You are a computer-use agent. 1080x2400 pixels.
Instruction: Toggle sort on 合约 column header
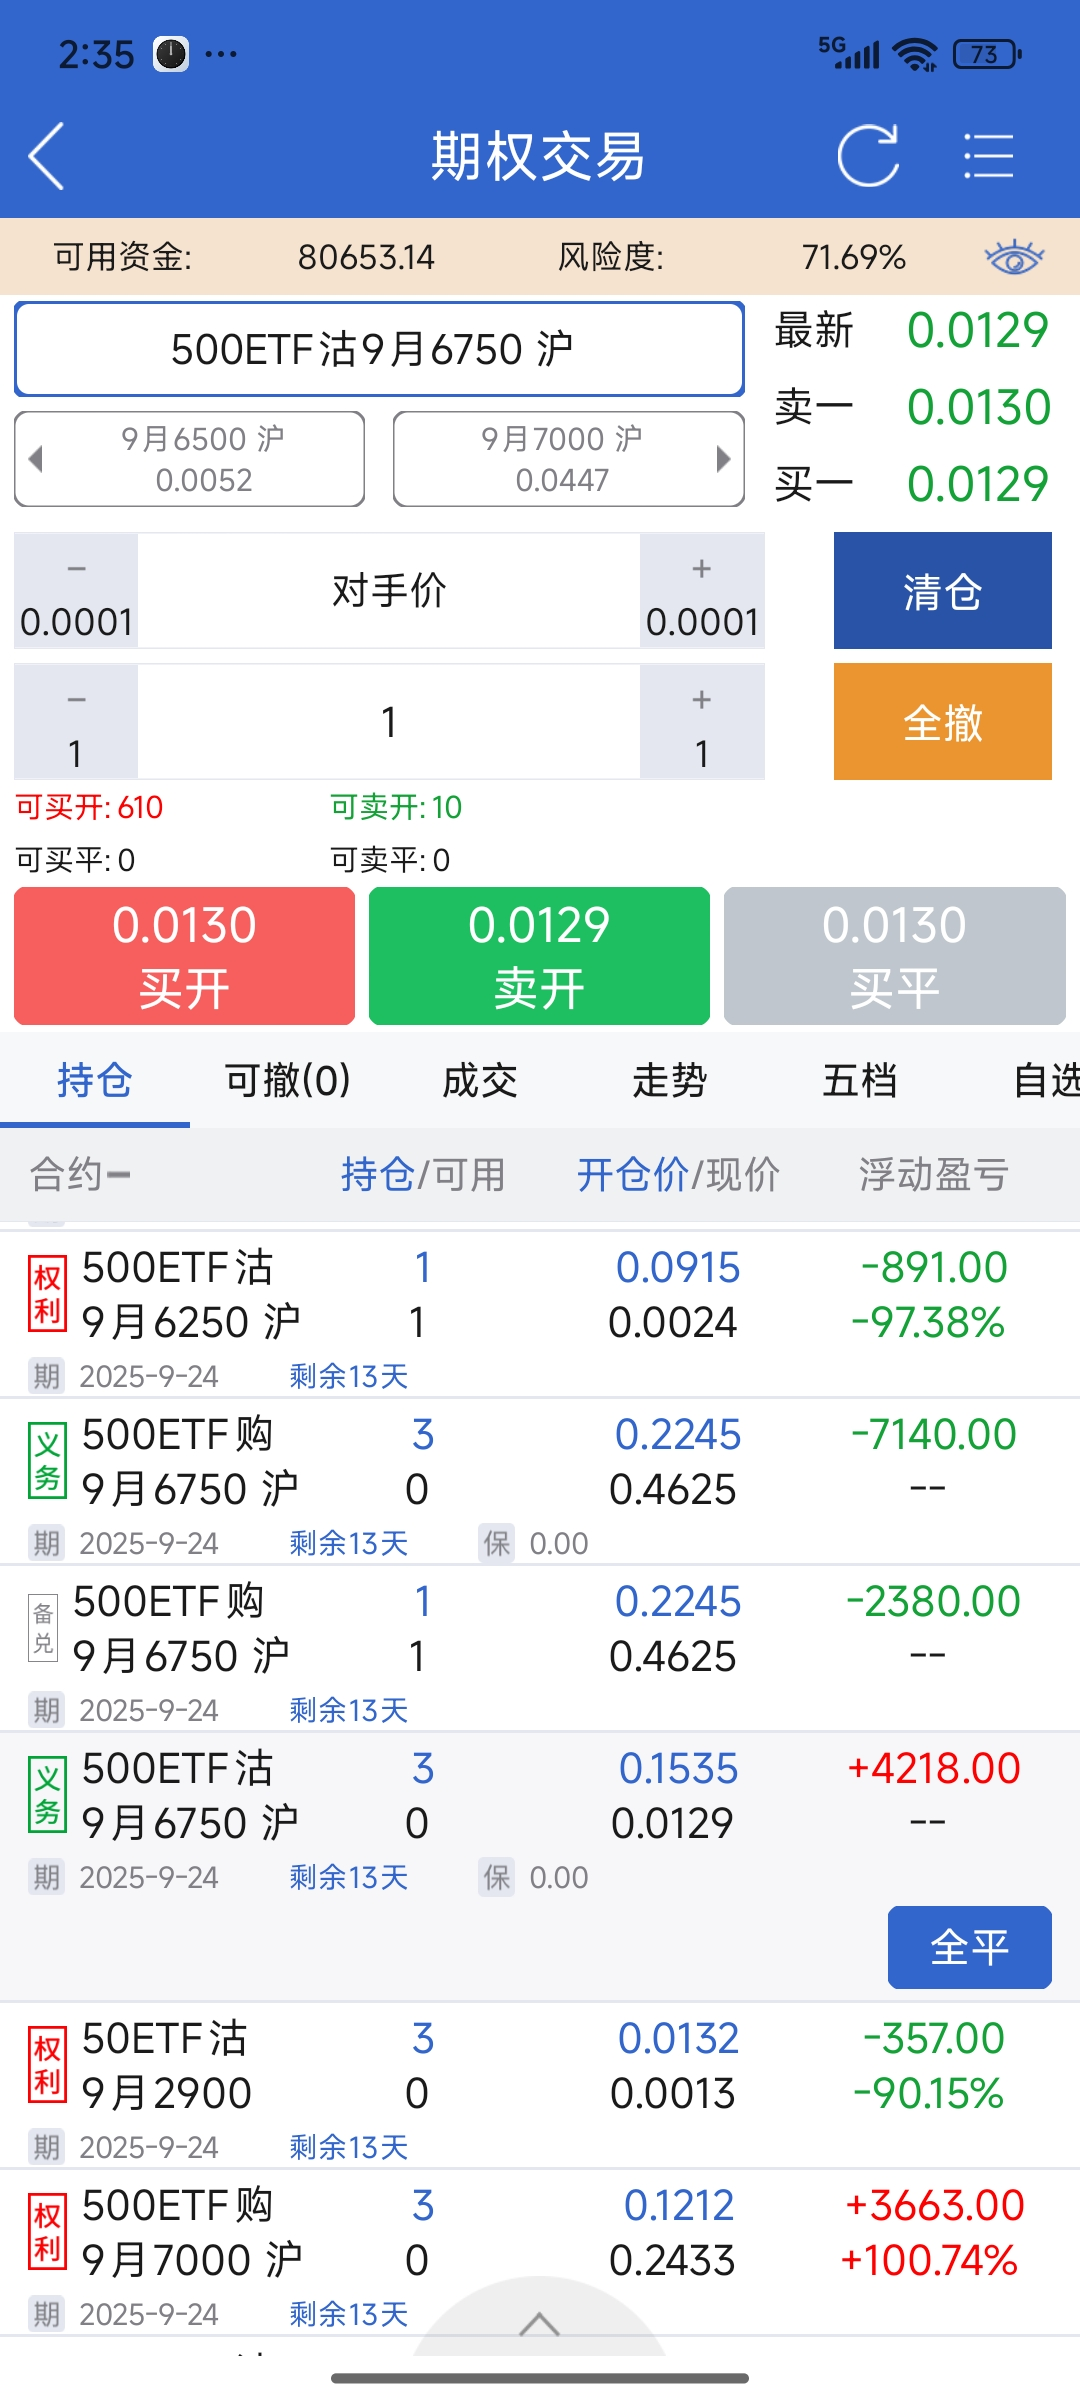pyautogui.click(x=80, y=1175)
